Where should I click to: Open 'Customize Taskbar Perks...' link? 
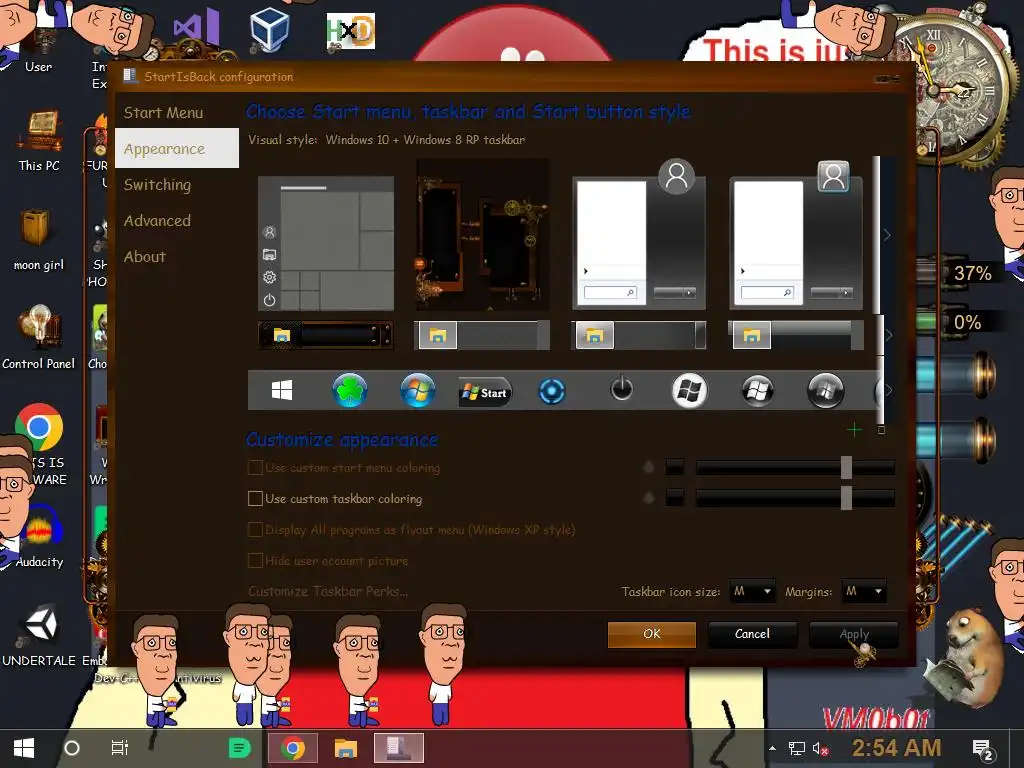coord(328,591)
